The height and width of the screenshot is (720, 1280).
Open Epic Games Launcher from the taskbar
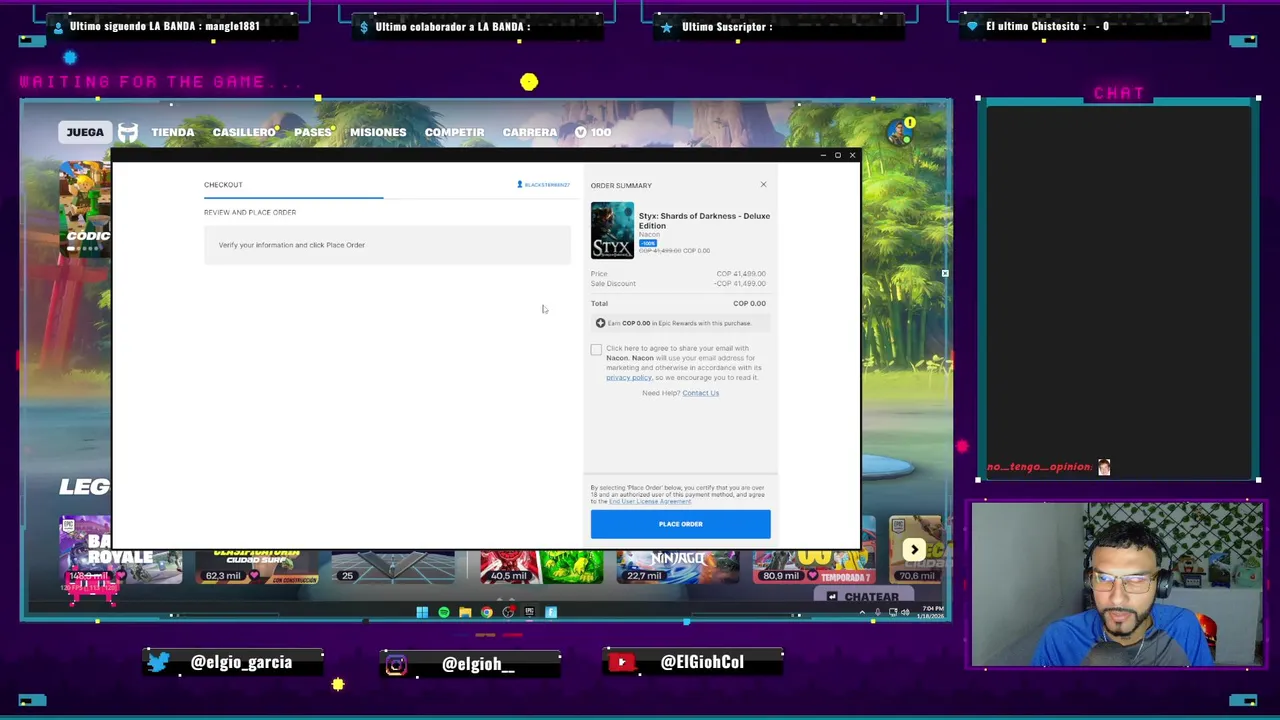[529, 612]
